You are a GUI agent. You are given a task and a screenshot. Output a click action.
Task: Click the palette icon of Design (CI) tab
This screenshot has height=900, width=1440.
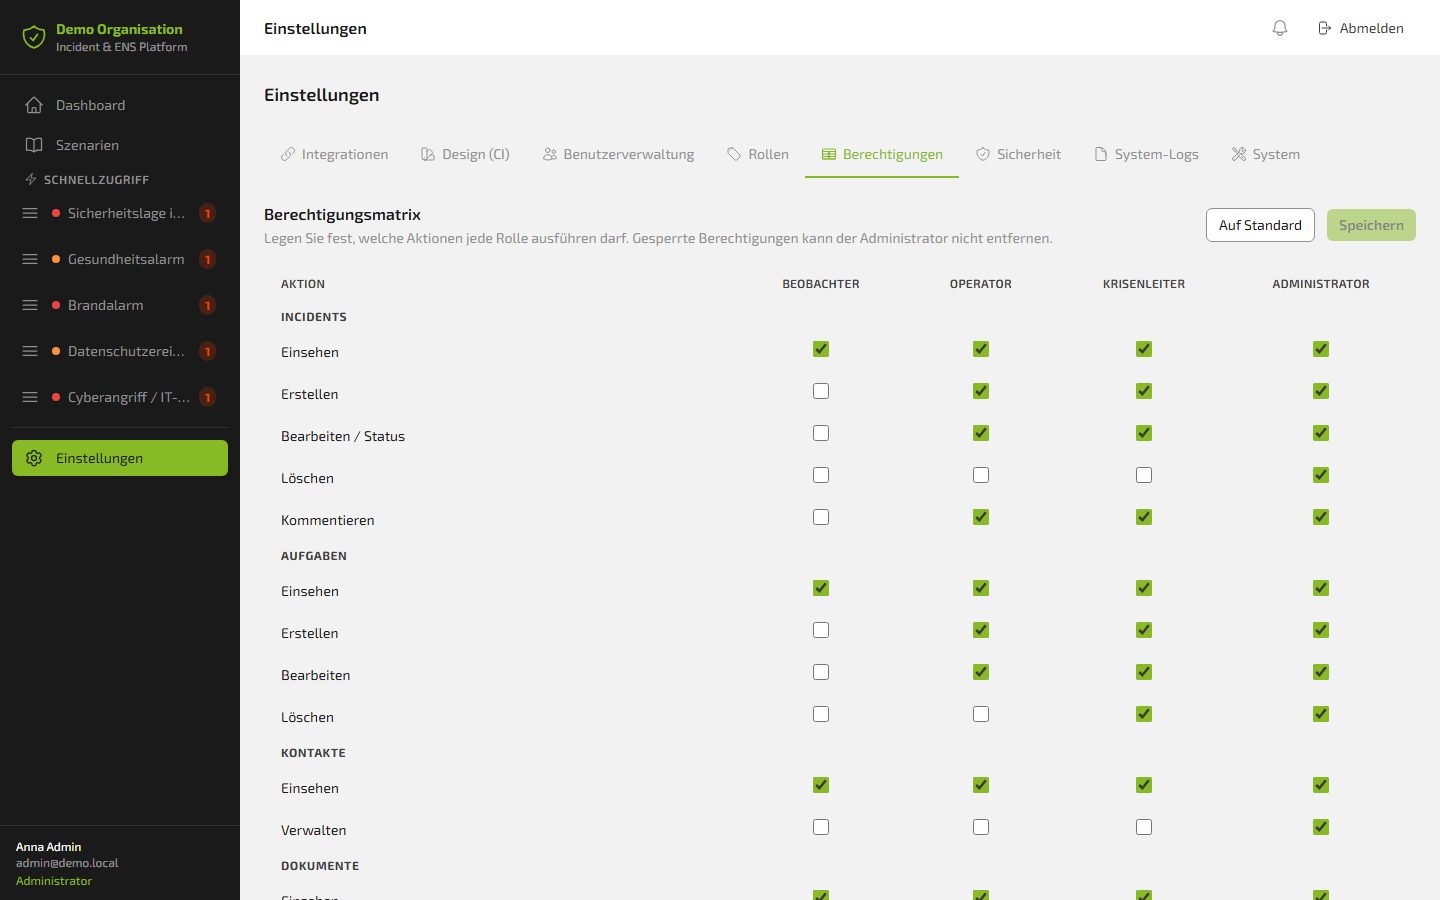[x=428, y=154]
